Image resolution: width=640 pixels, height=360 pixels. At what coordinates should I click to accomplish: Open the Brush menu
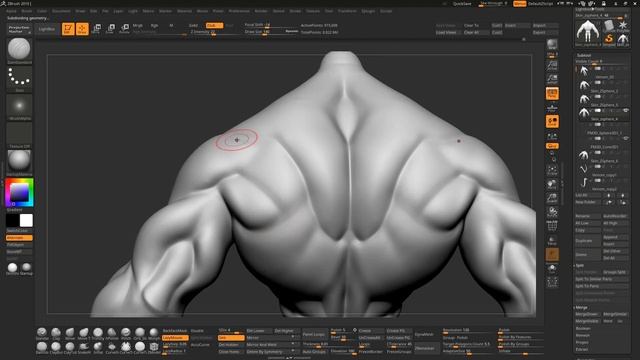(27, 11)
